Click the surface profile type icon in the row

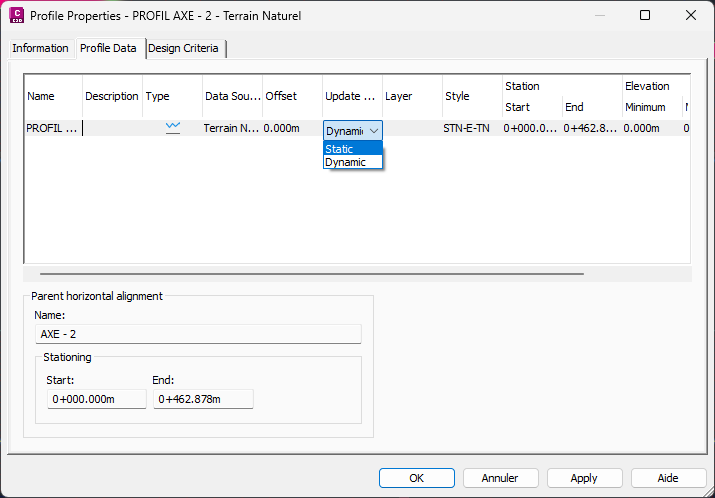[173, 128]
